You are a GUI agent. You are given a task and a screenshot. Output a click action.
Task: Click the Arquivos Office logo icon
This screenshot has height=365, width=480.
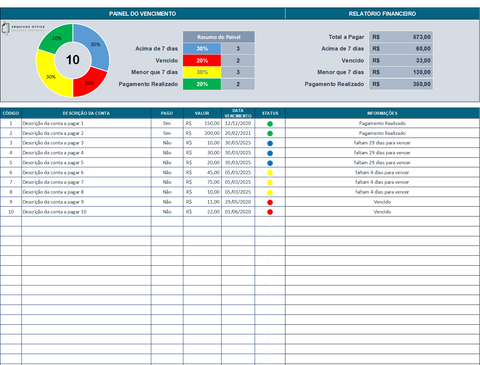point(6,29)
